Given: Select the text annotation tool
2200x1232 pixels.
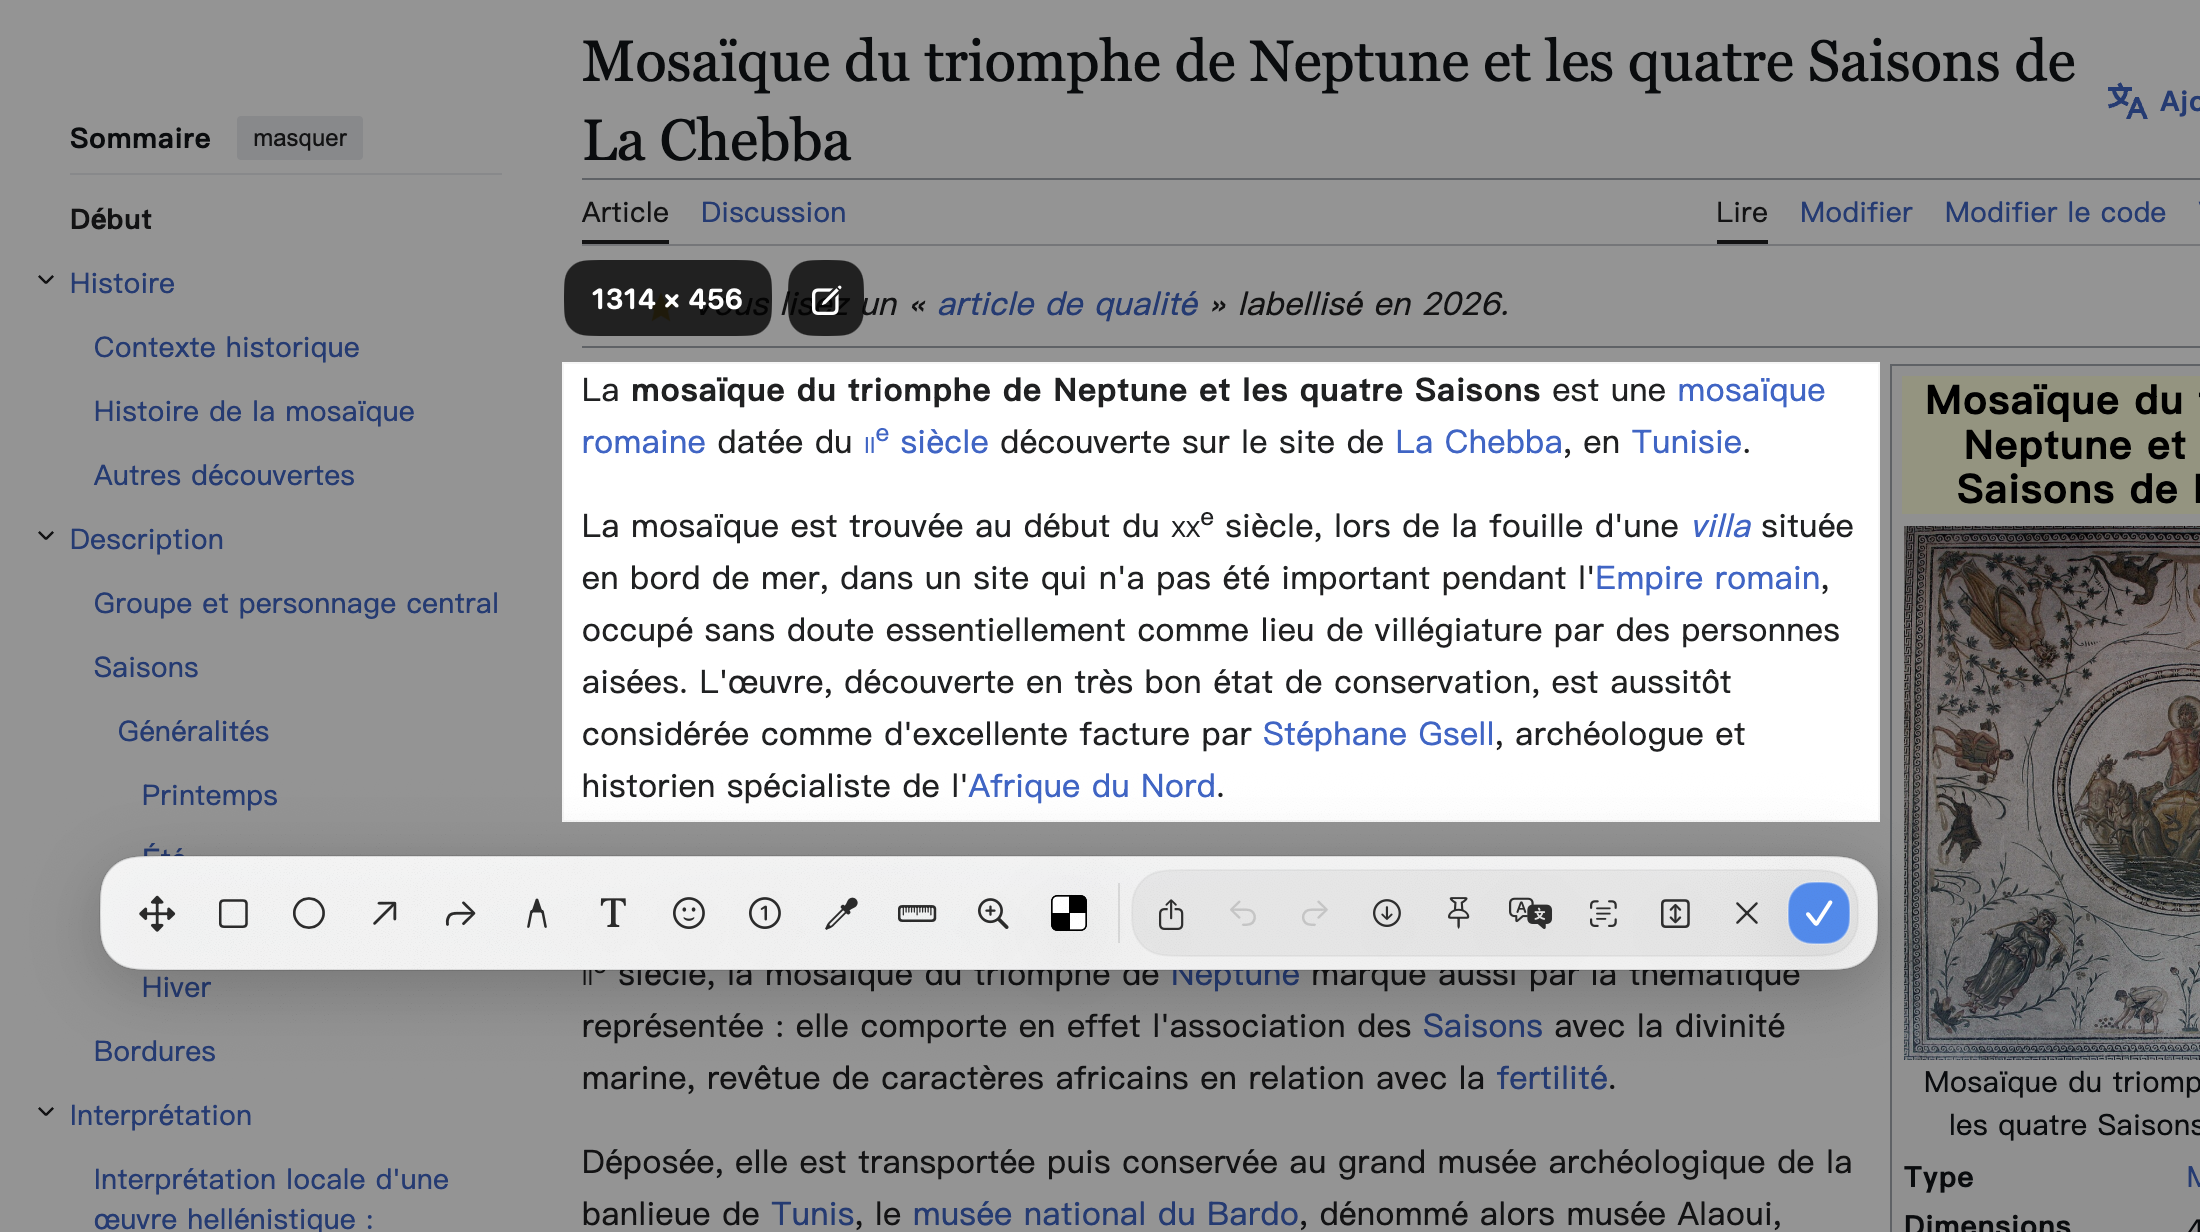Looking at the screenshot, I should [613, 913].
